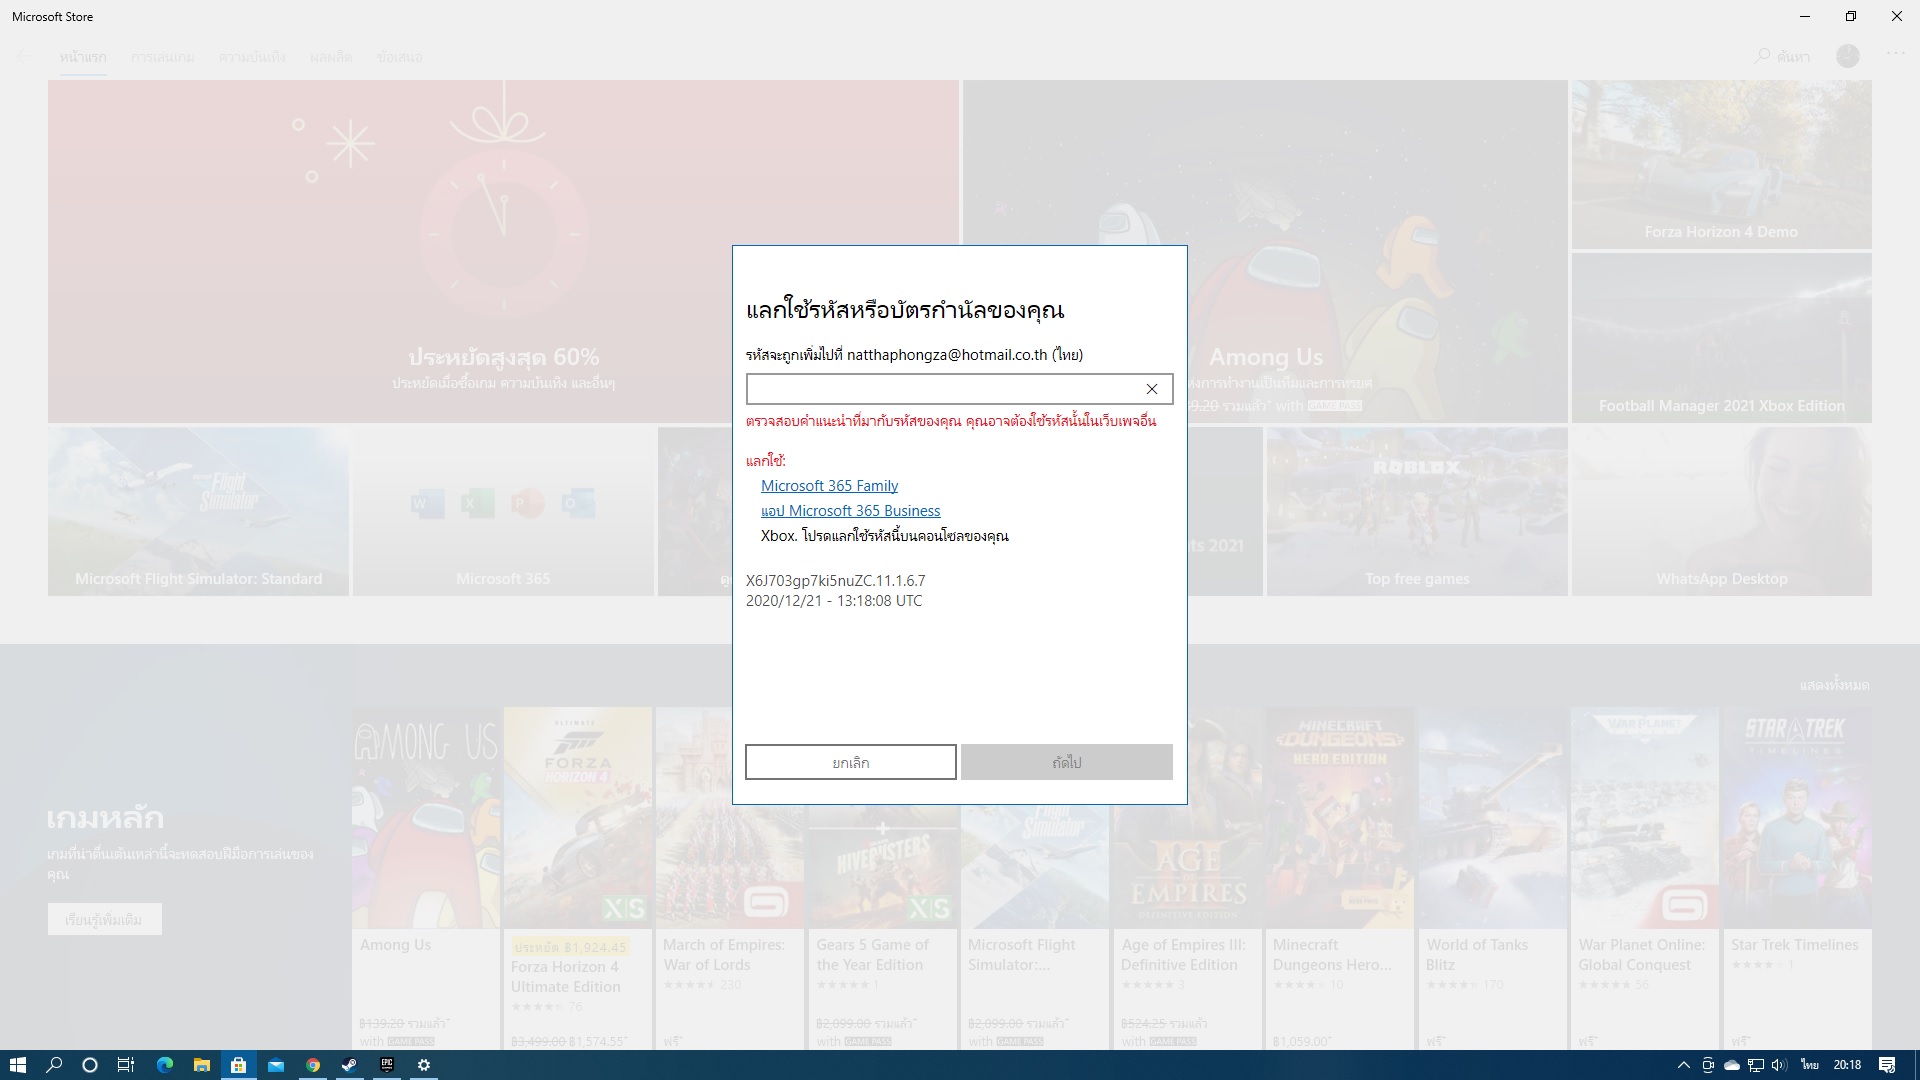Switch to the ผลผลิต (Productivity) tab
The height and width of the screenshot is (1080, 1920).
pos(331,57)
